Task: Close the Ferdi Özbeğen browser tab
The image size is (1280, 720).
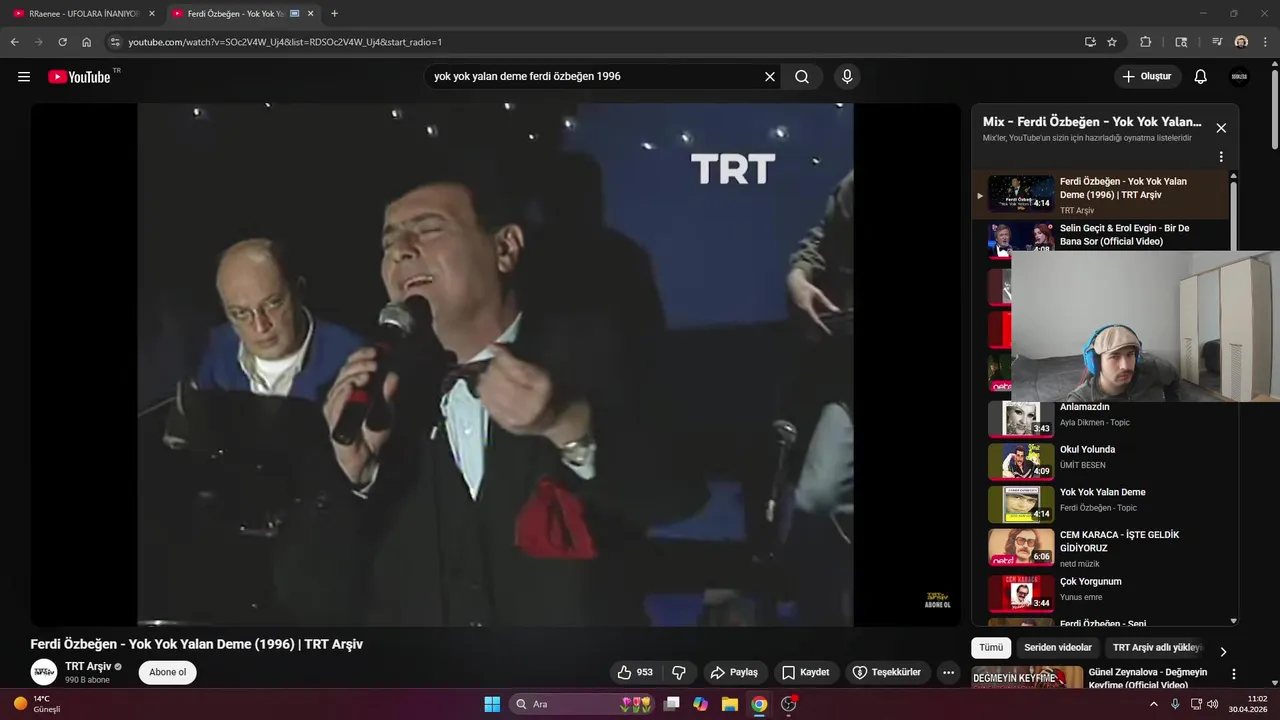Action: click(x=311, y=14)
